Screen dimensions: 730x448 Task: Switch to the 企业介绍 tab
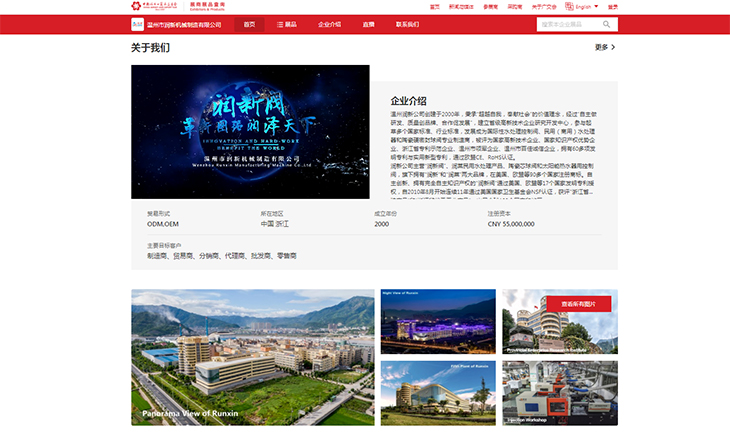coord(329,24)
